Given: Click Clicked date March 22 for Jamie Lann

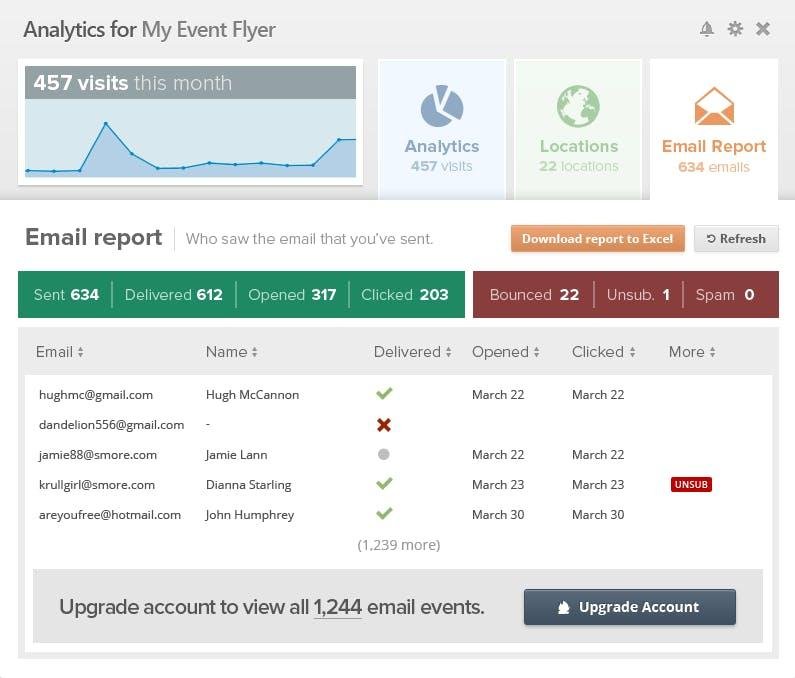Looking at the screenshot, I should coord(598,455).
